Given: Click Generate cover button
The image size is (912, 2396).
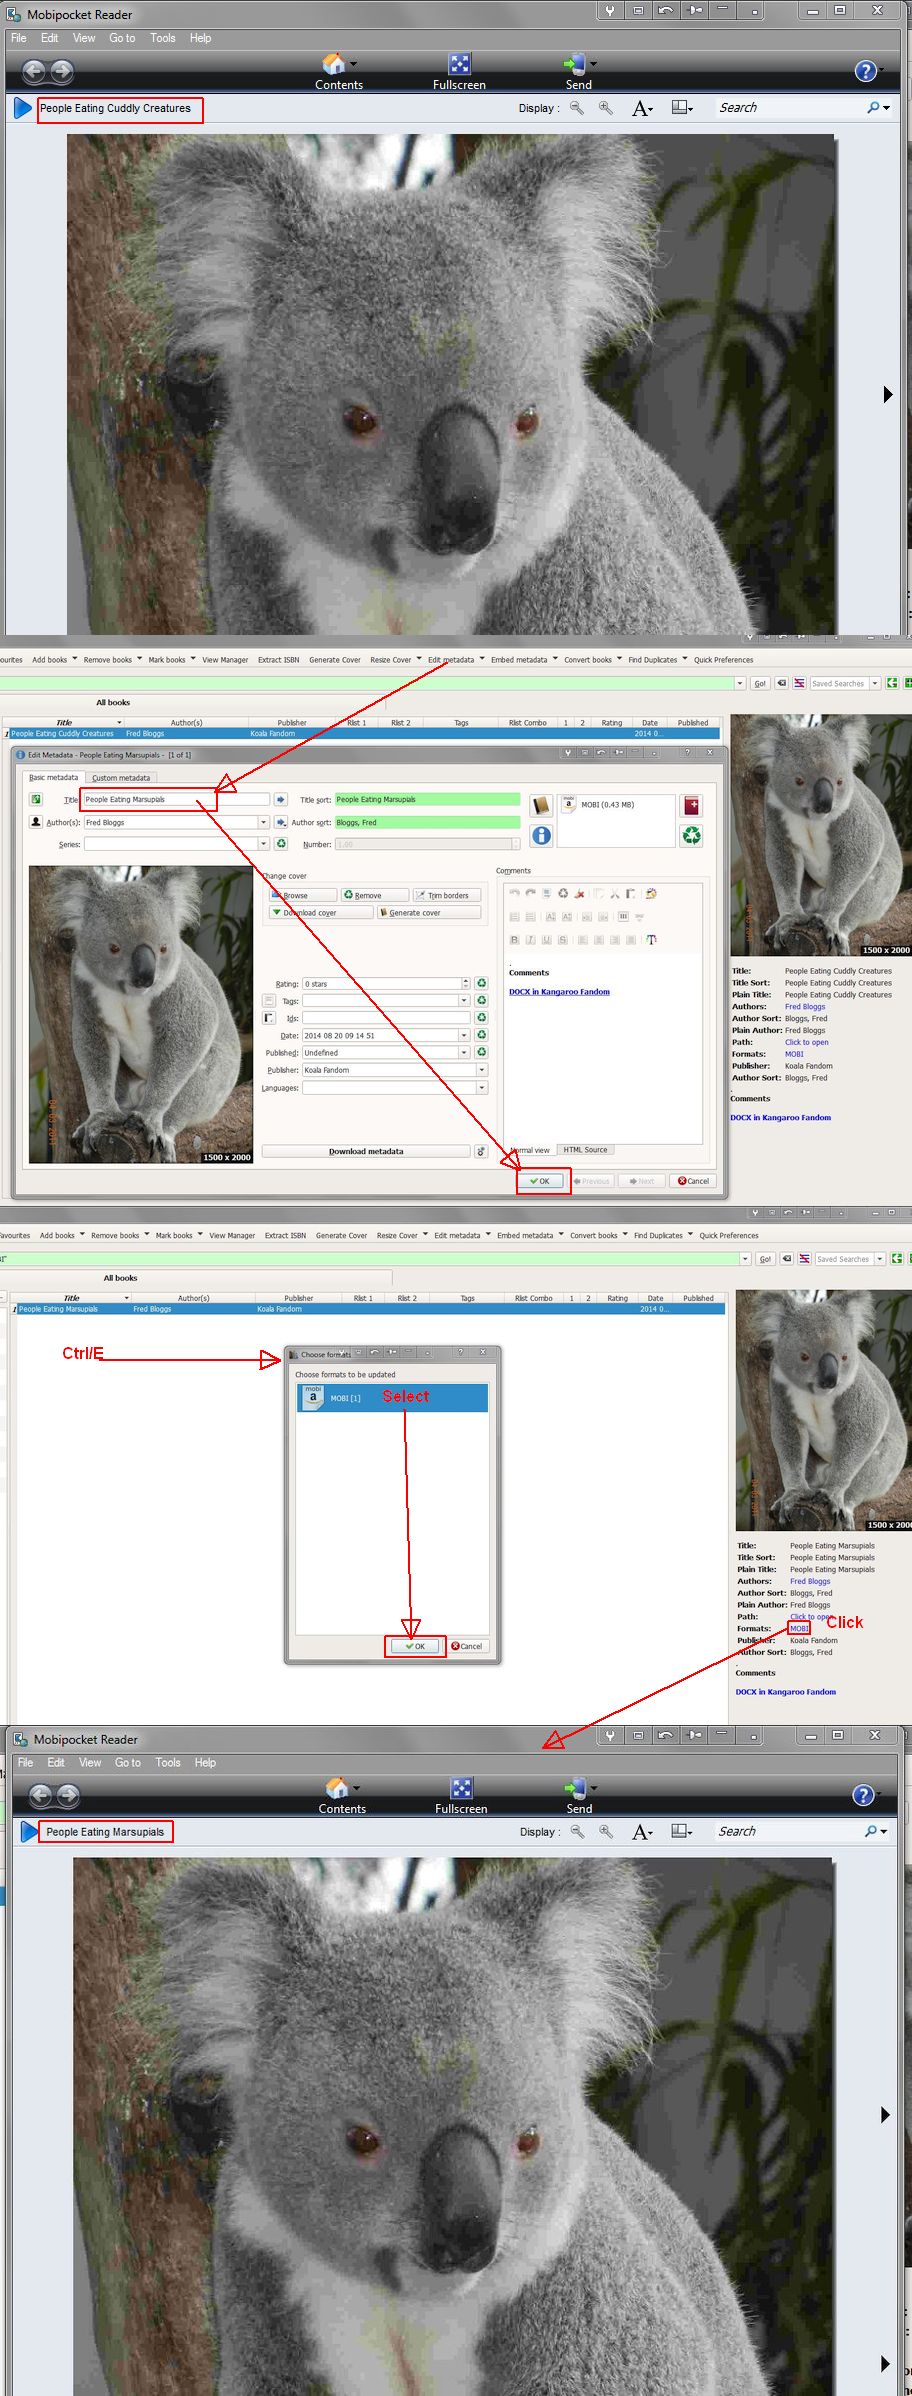Looking at the screenshot, I should [x=428, y=913].
